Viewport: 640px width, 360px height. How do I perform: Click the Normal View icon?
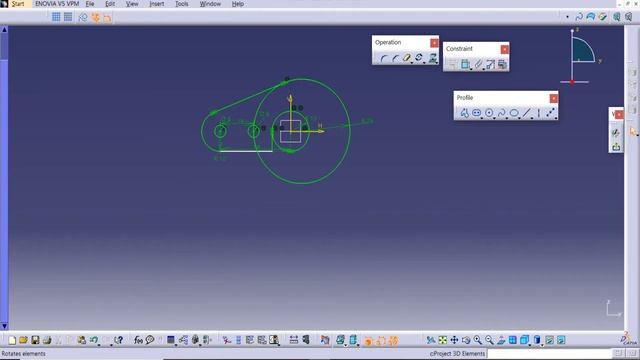tap(501, 340)
